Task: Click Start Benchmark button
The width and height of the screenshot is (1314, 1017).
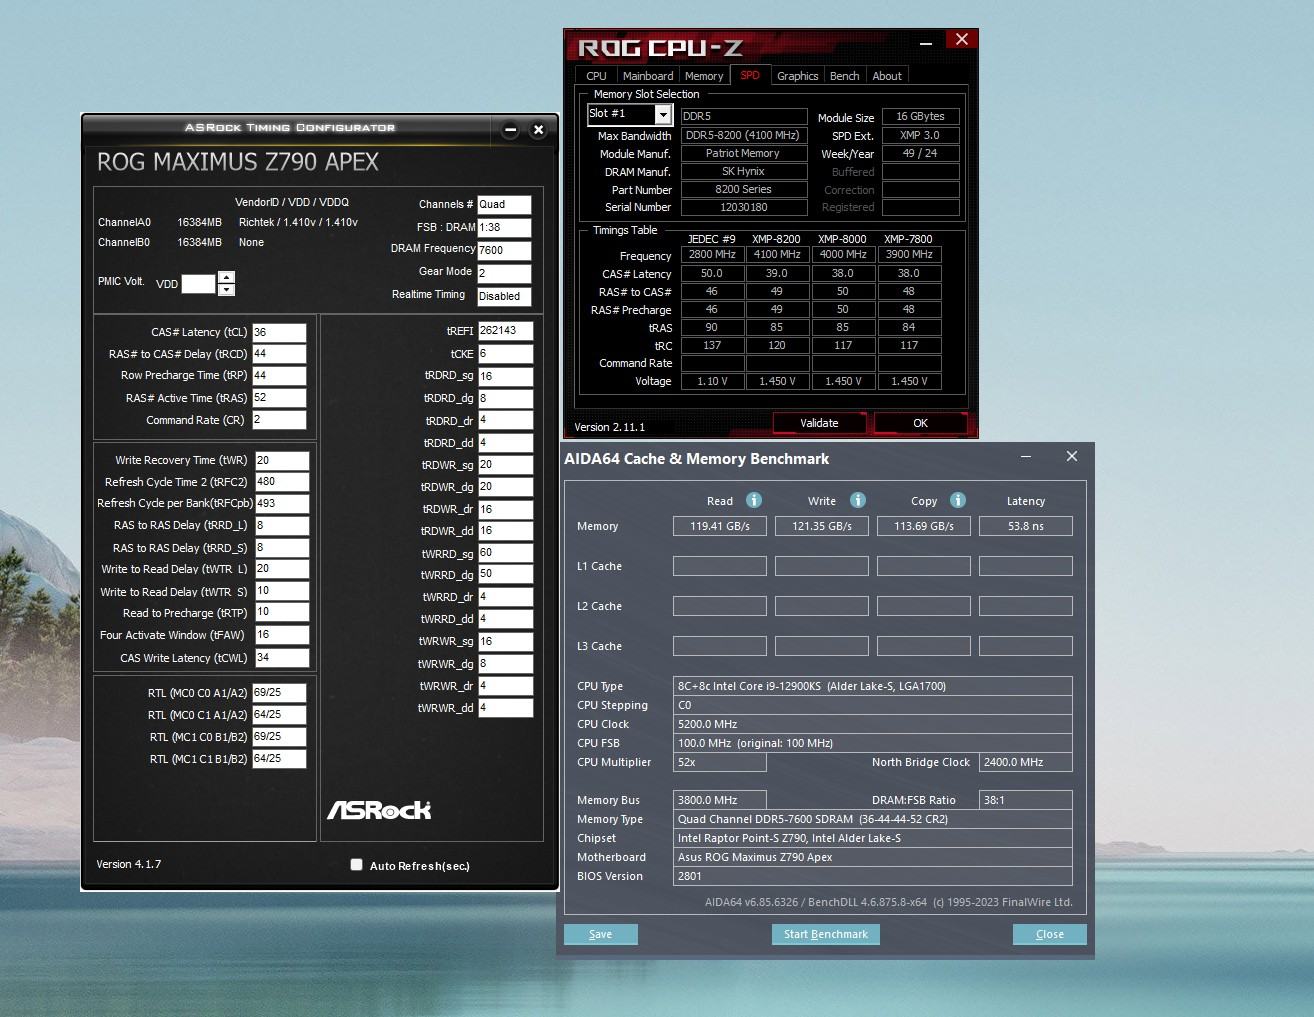Action: (825, 934)
